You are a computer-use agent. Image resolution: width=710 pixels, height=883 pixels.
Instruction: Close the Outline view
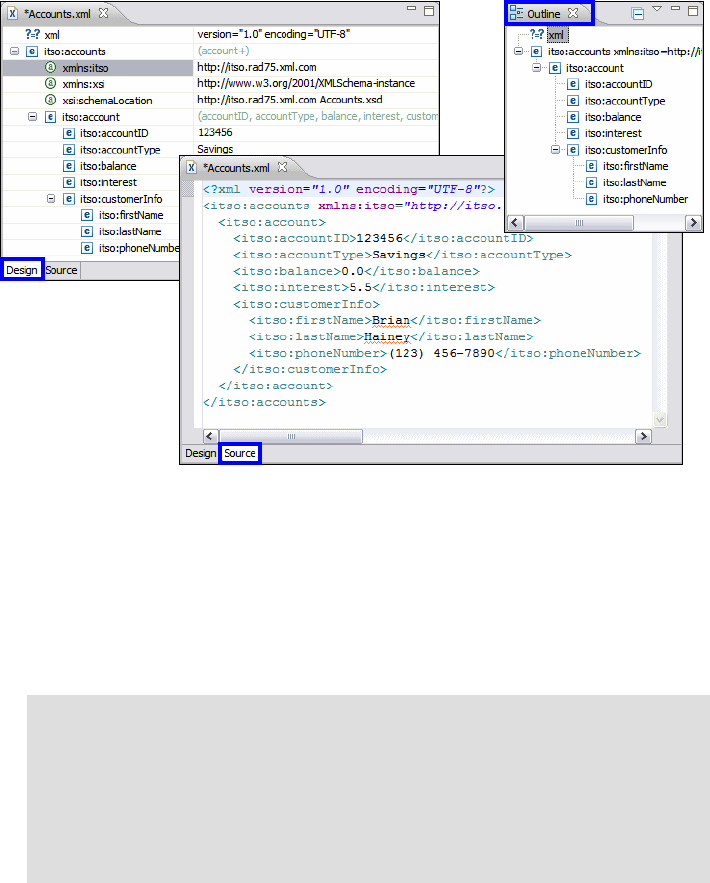(x=573, y=12)
